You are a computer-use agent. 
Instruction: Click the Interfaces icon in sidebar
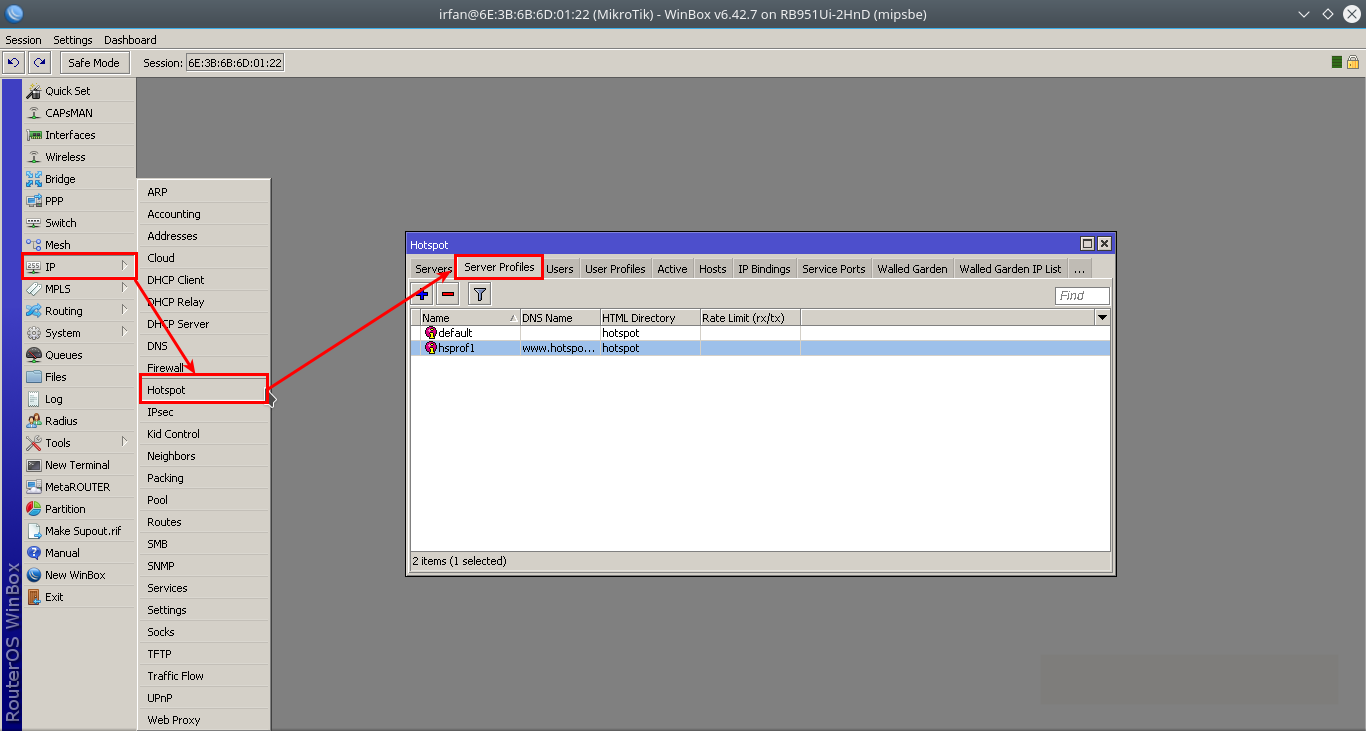pyautogui.click(x=34, y=135)
